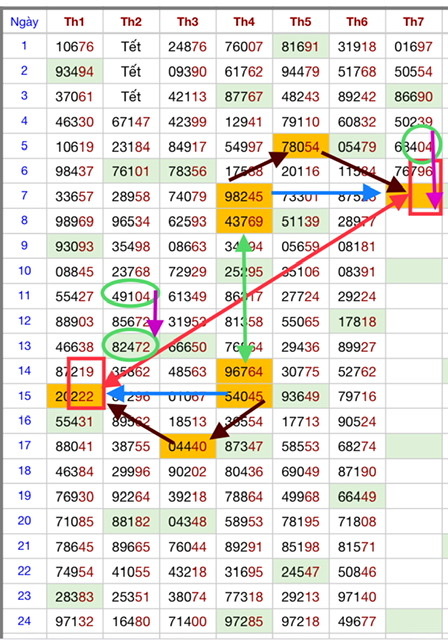Click circled number 82472 on day 13
This screenshot has height=640, width=448.
click(x=131, y=347)
